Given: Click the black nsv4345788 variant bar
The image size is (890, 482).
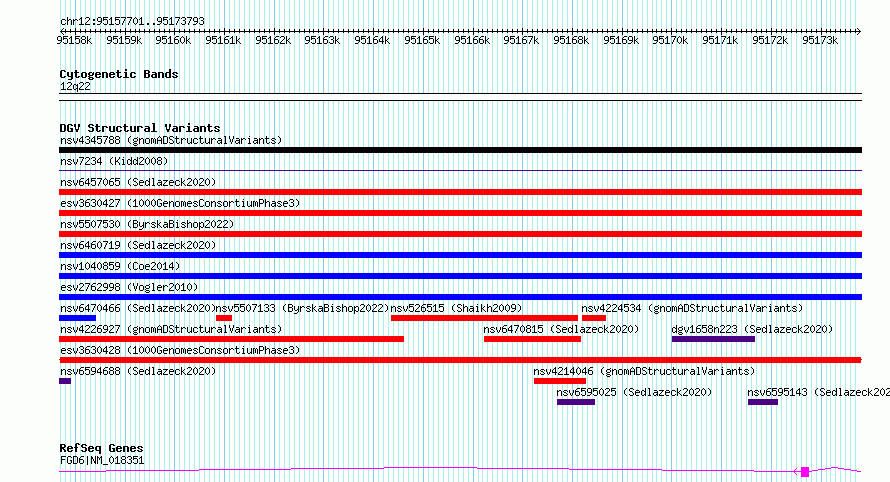Looking at the screenshot, I should coord(460,150).
